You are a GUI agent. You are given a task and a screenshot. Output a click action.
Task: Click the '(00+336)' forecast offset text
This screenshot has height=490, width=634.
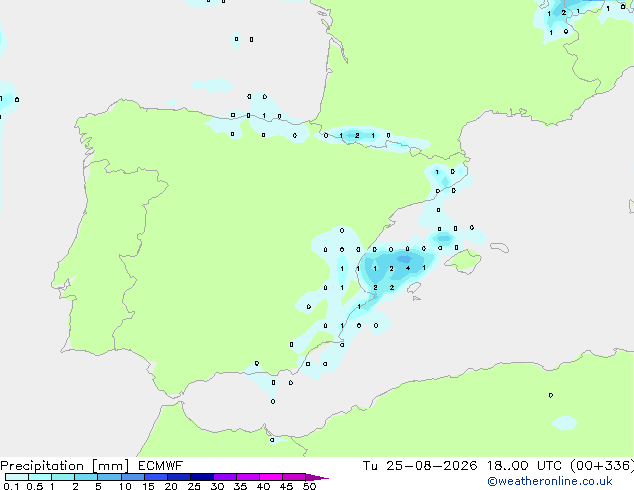pyautogui.click(x=602, y=466)
